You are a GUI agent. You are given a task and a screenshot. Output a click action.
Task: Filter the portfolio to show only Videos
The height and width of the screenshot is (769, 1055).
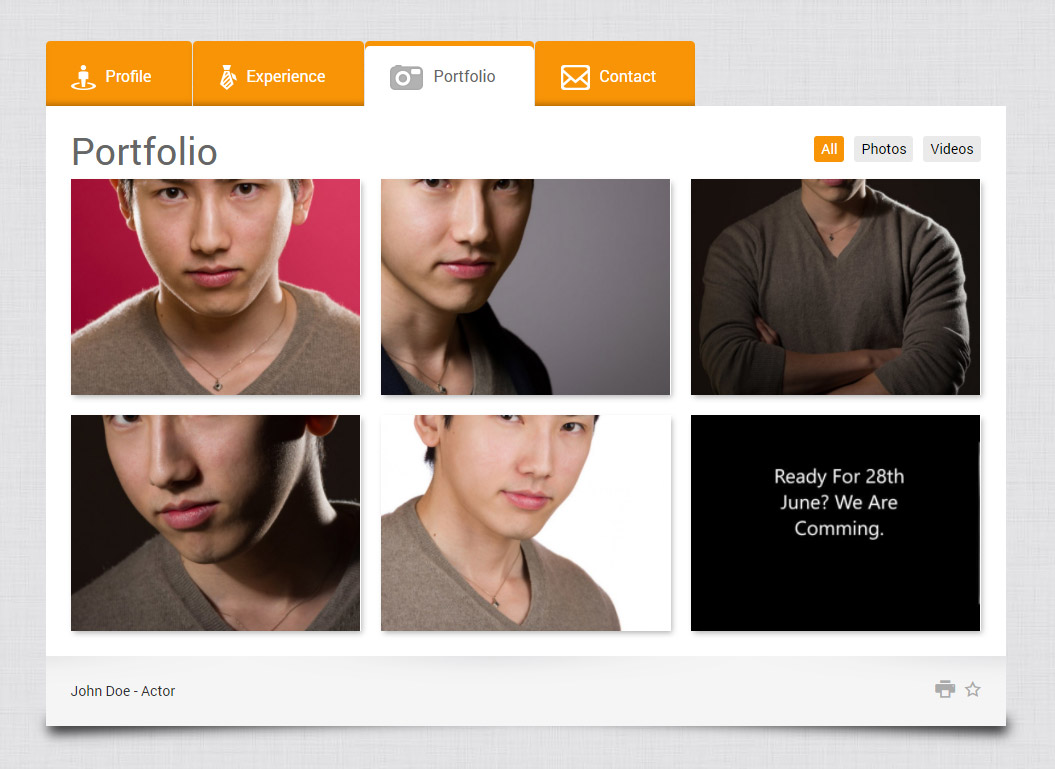click(x=951, y=148)
